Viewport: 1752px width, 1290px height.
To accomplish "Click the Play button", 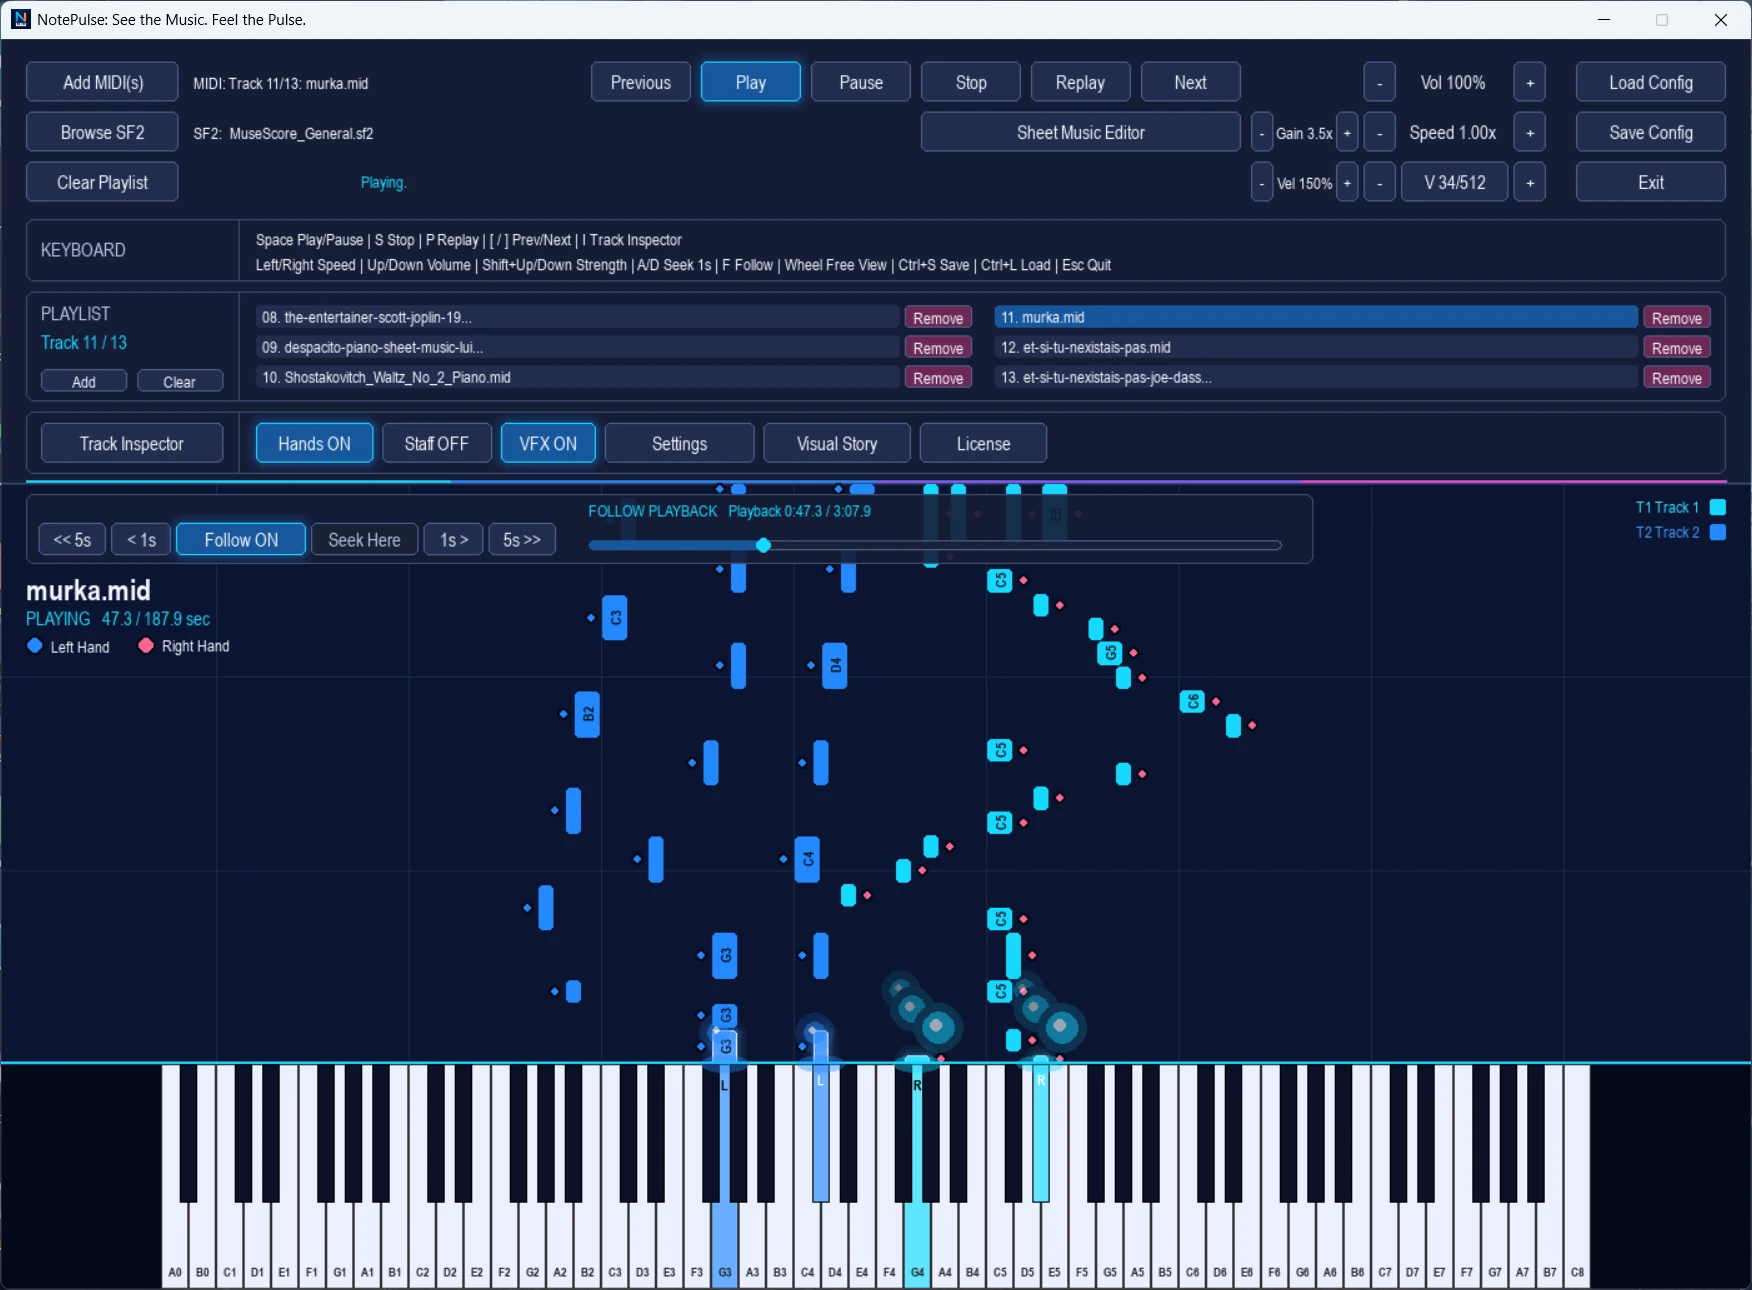I will 751,82.
